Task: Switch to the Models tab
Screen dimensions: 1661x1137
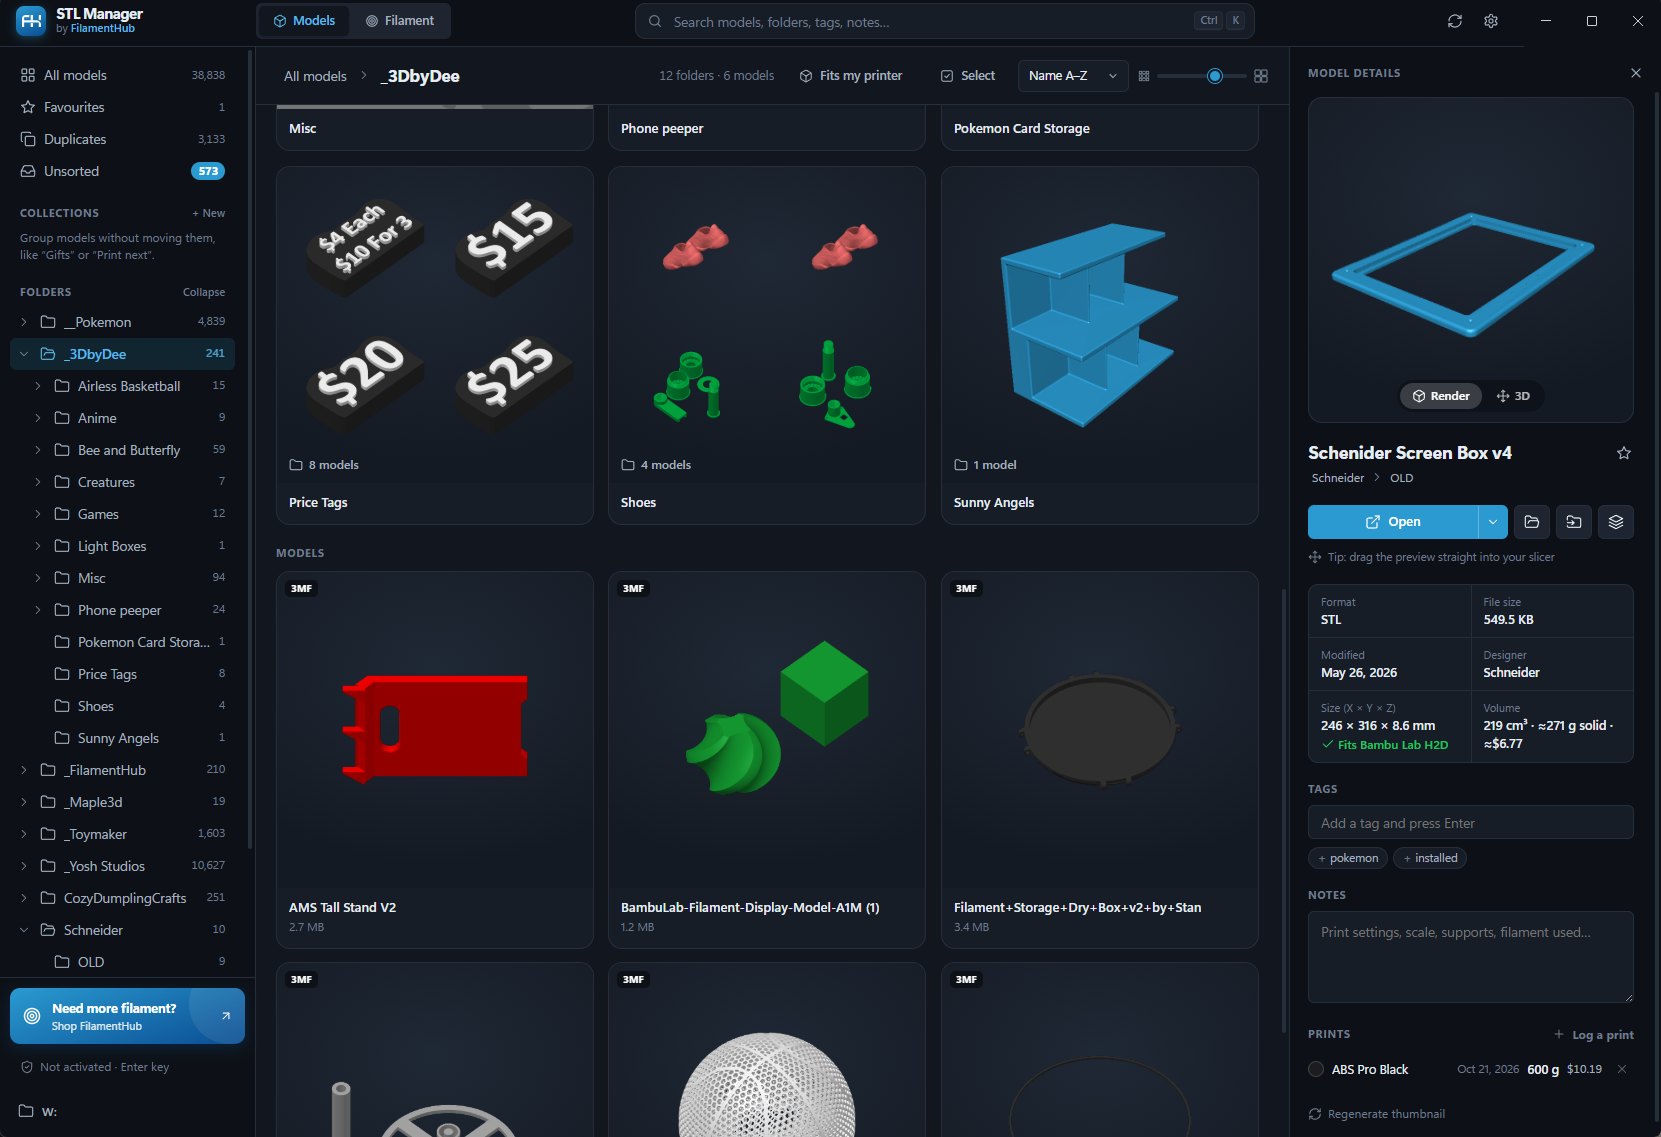Action: (x=304, y=21)
